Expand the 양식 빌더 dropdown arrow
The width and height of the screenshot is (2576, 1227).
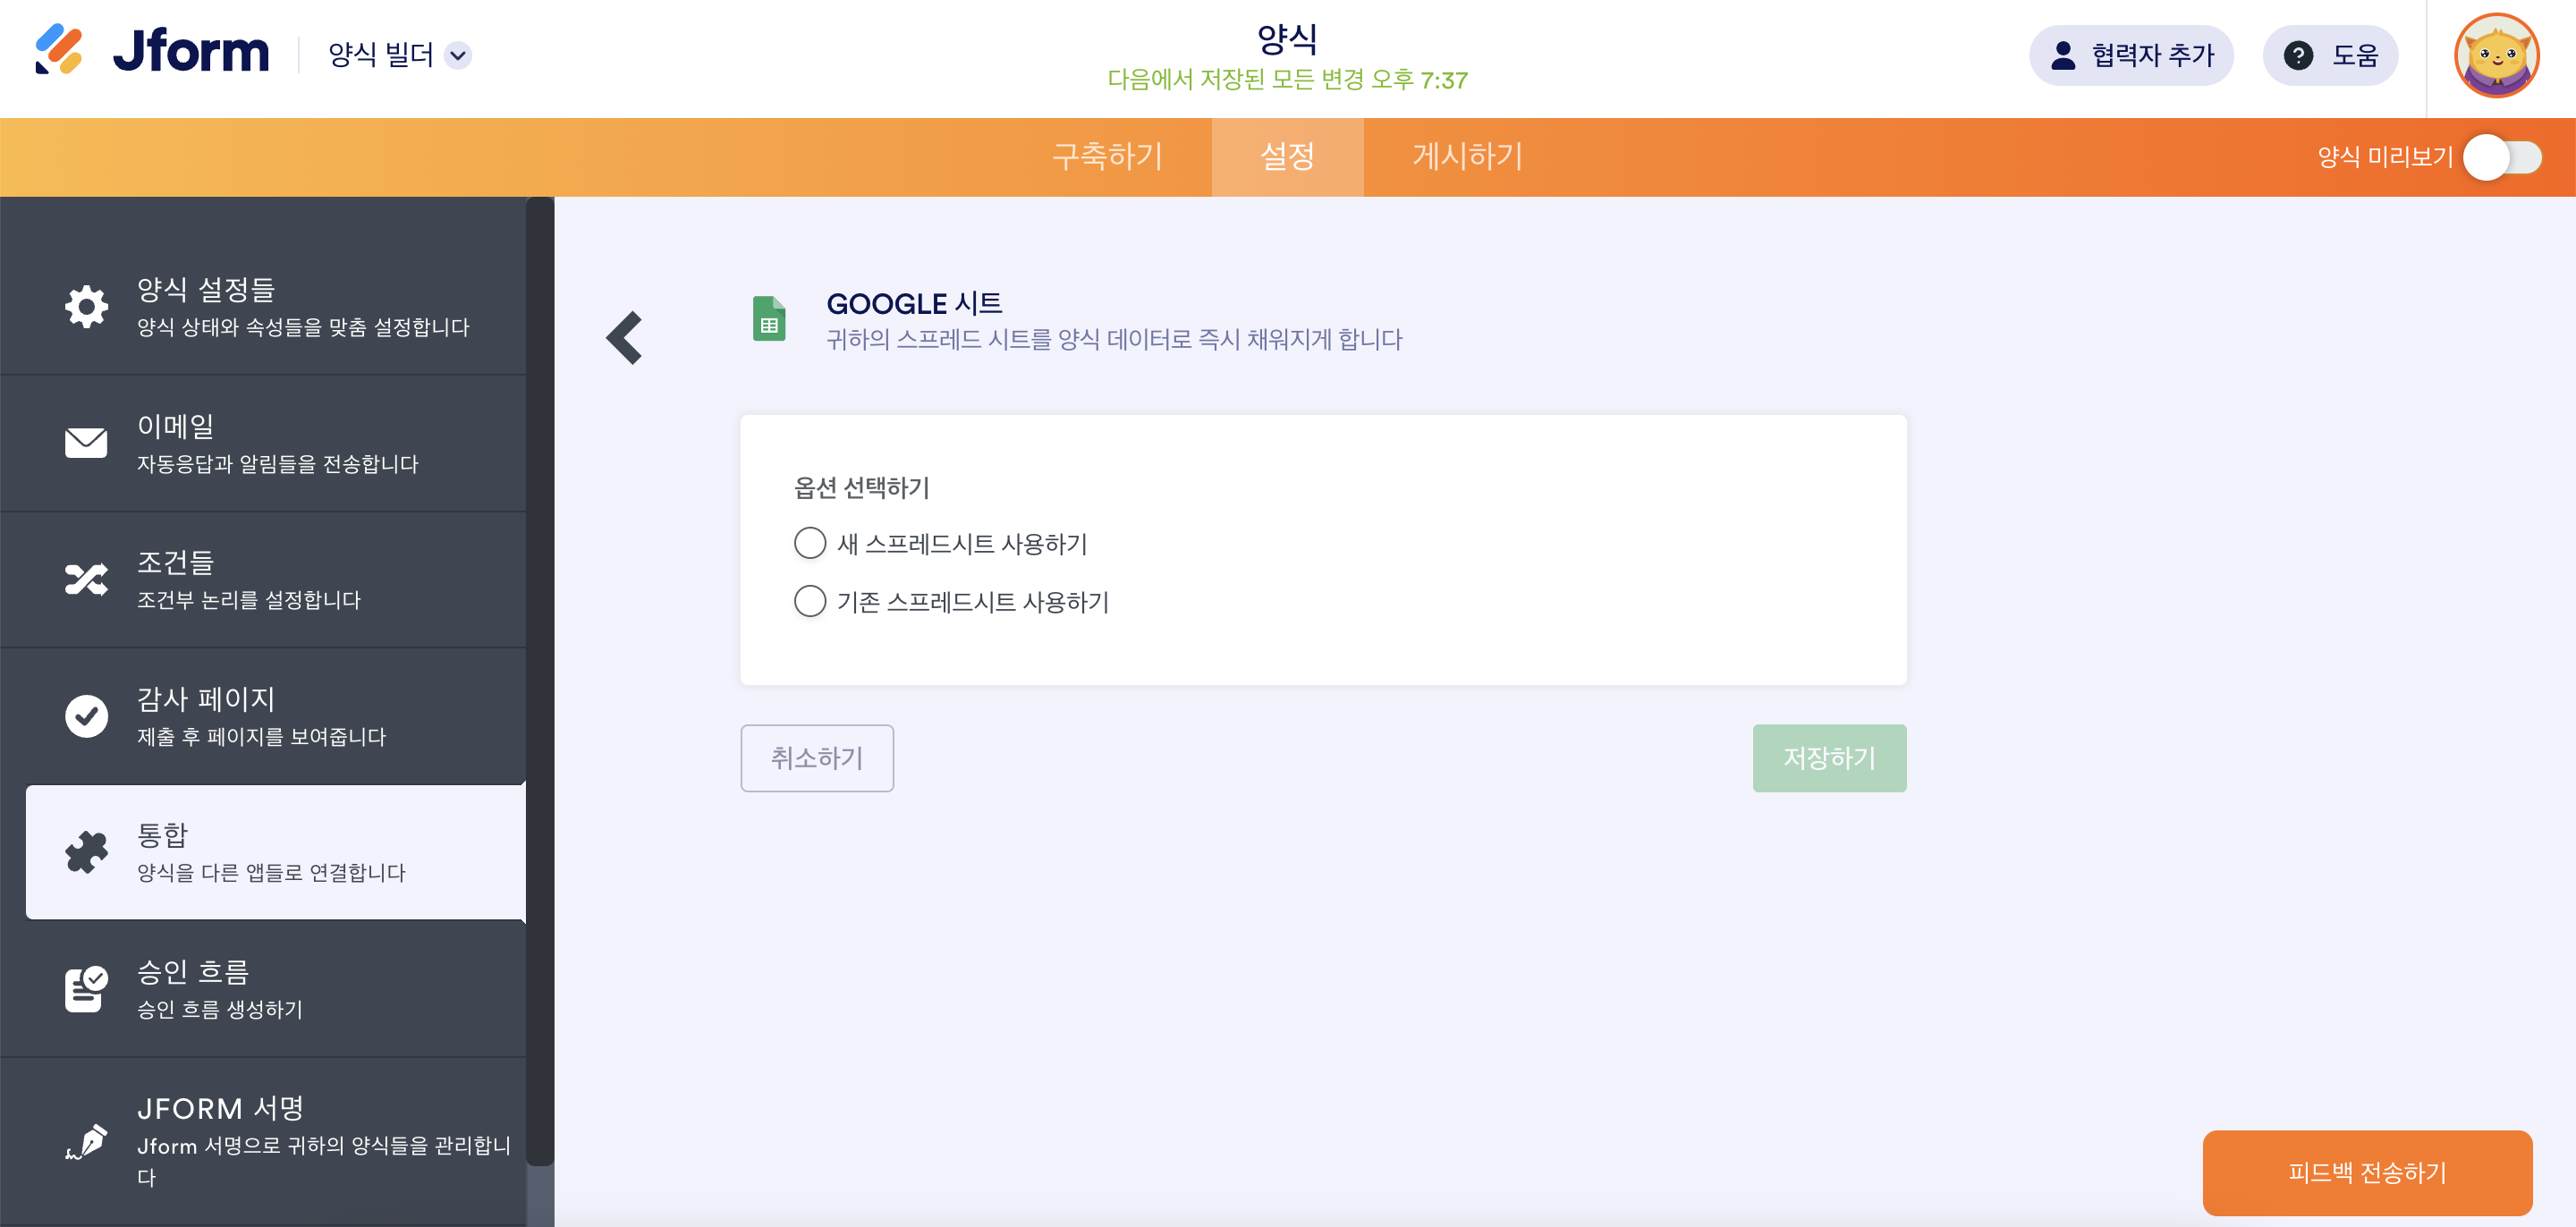tap(458, 55)
